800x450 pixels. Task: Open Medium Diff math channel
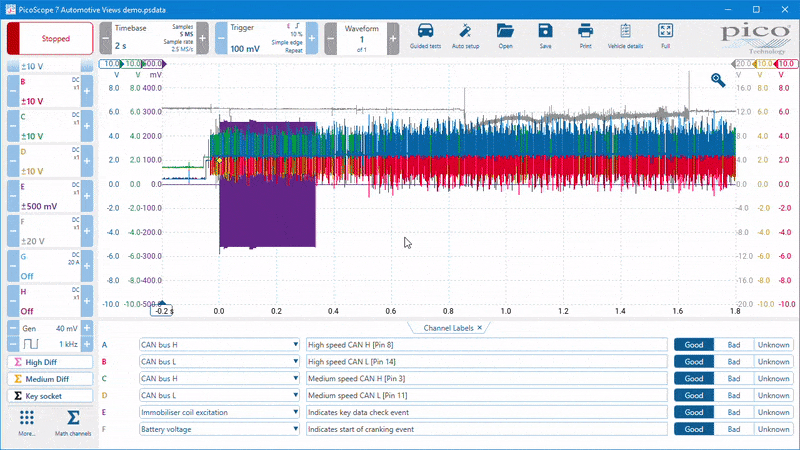tap(50, 379)
